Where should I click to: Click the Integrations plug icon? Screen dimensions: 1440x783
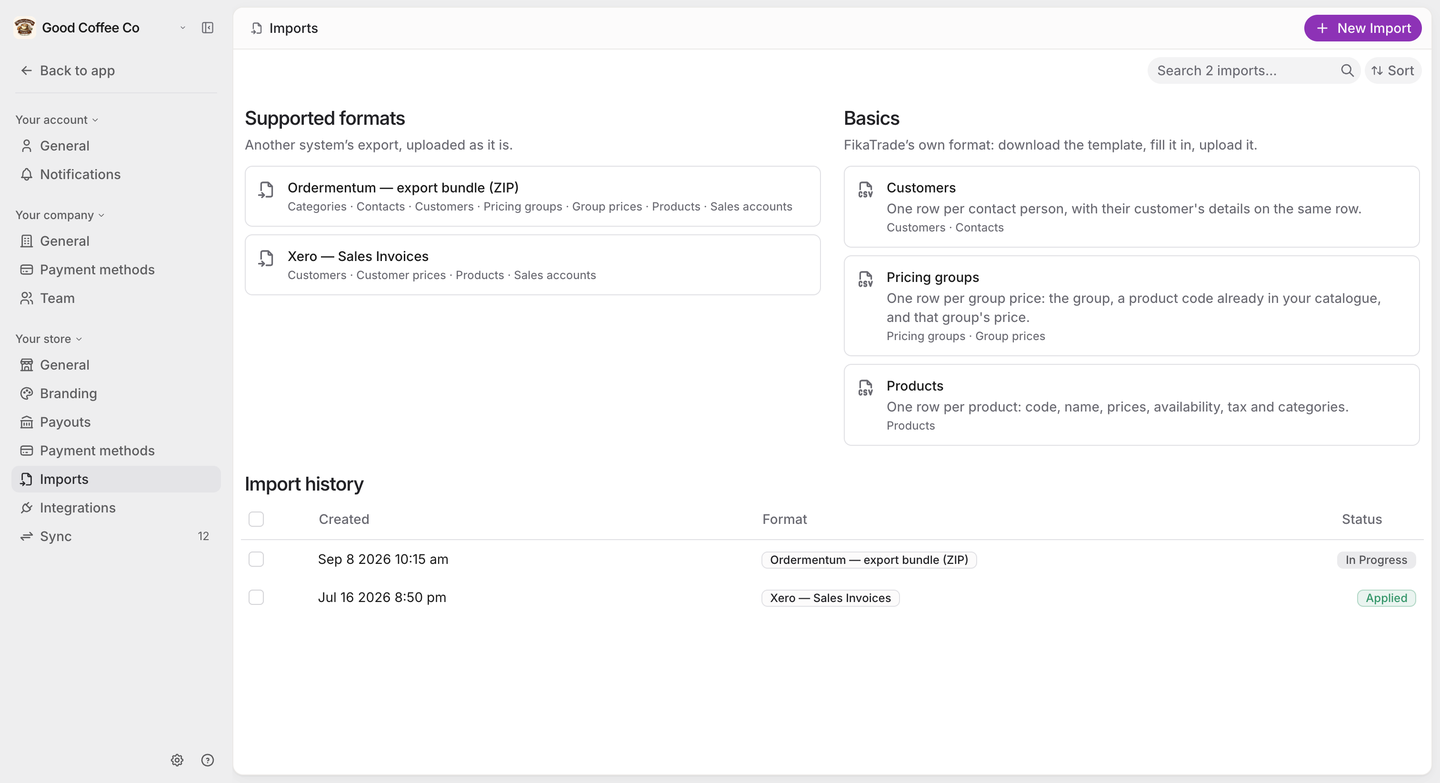(27, 508)
